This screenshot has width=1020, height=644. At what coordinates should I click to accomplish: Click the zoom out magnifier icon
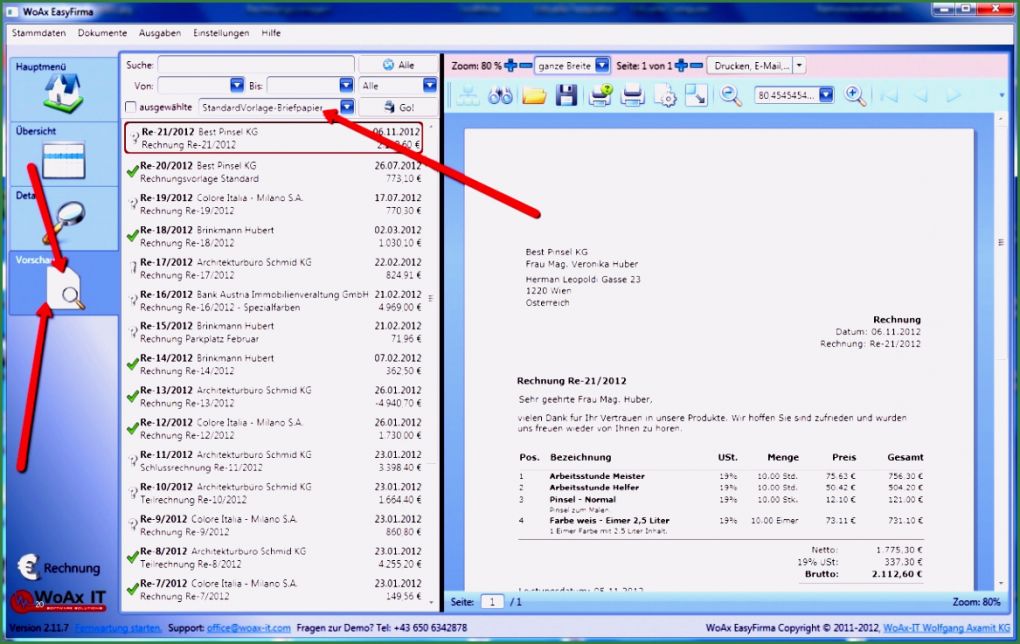tap(732, 95)
